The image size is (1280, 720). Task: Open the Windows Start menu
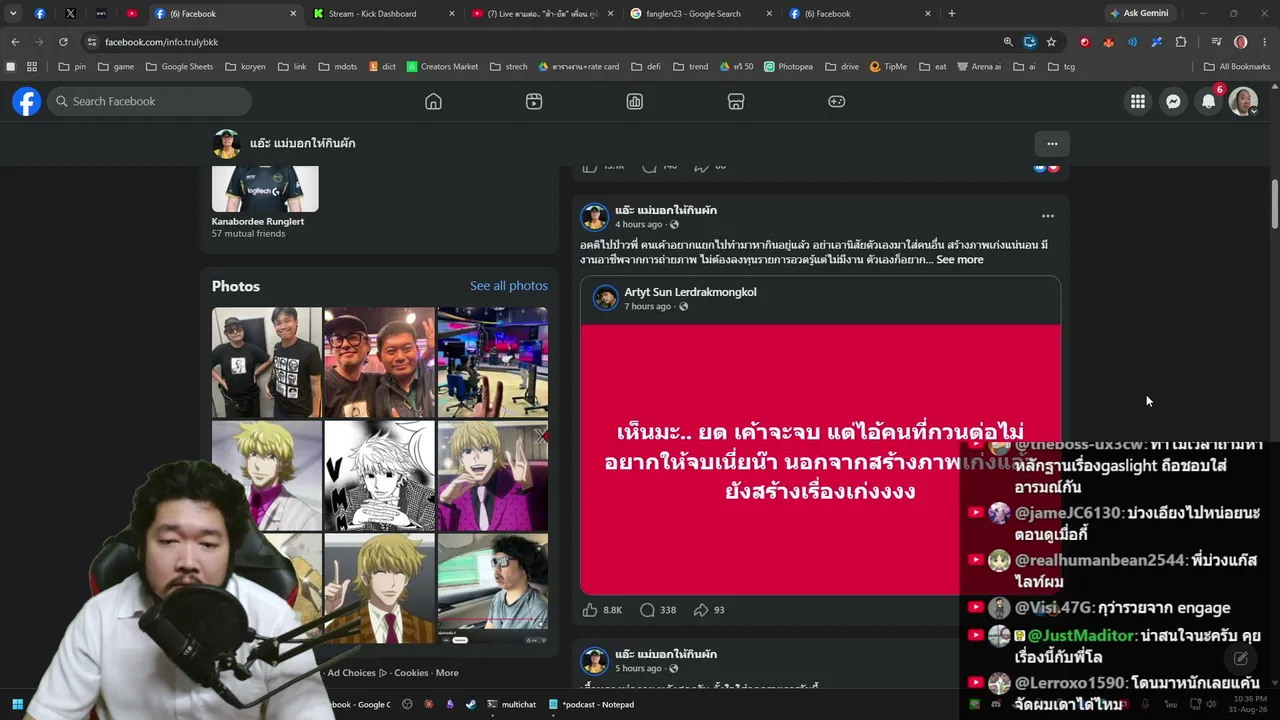pos(17,704)
